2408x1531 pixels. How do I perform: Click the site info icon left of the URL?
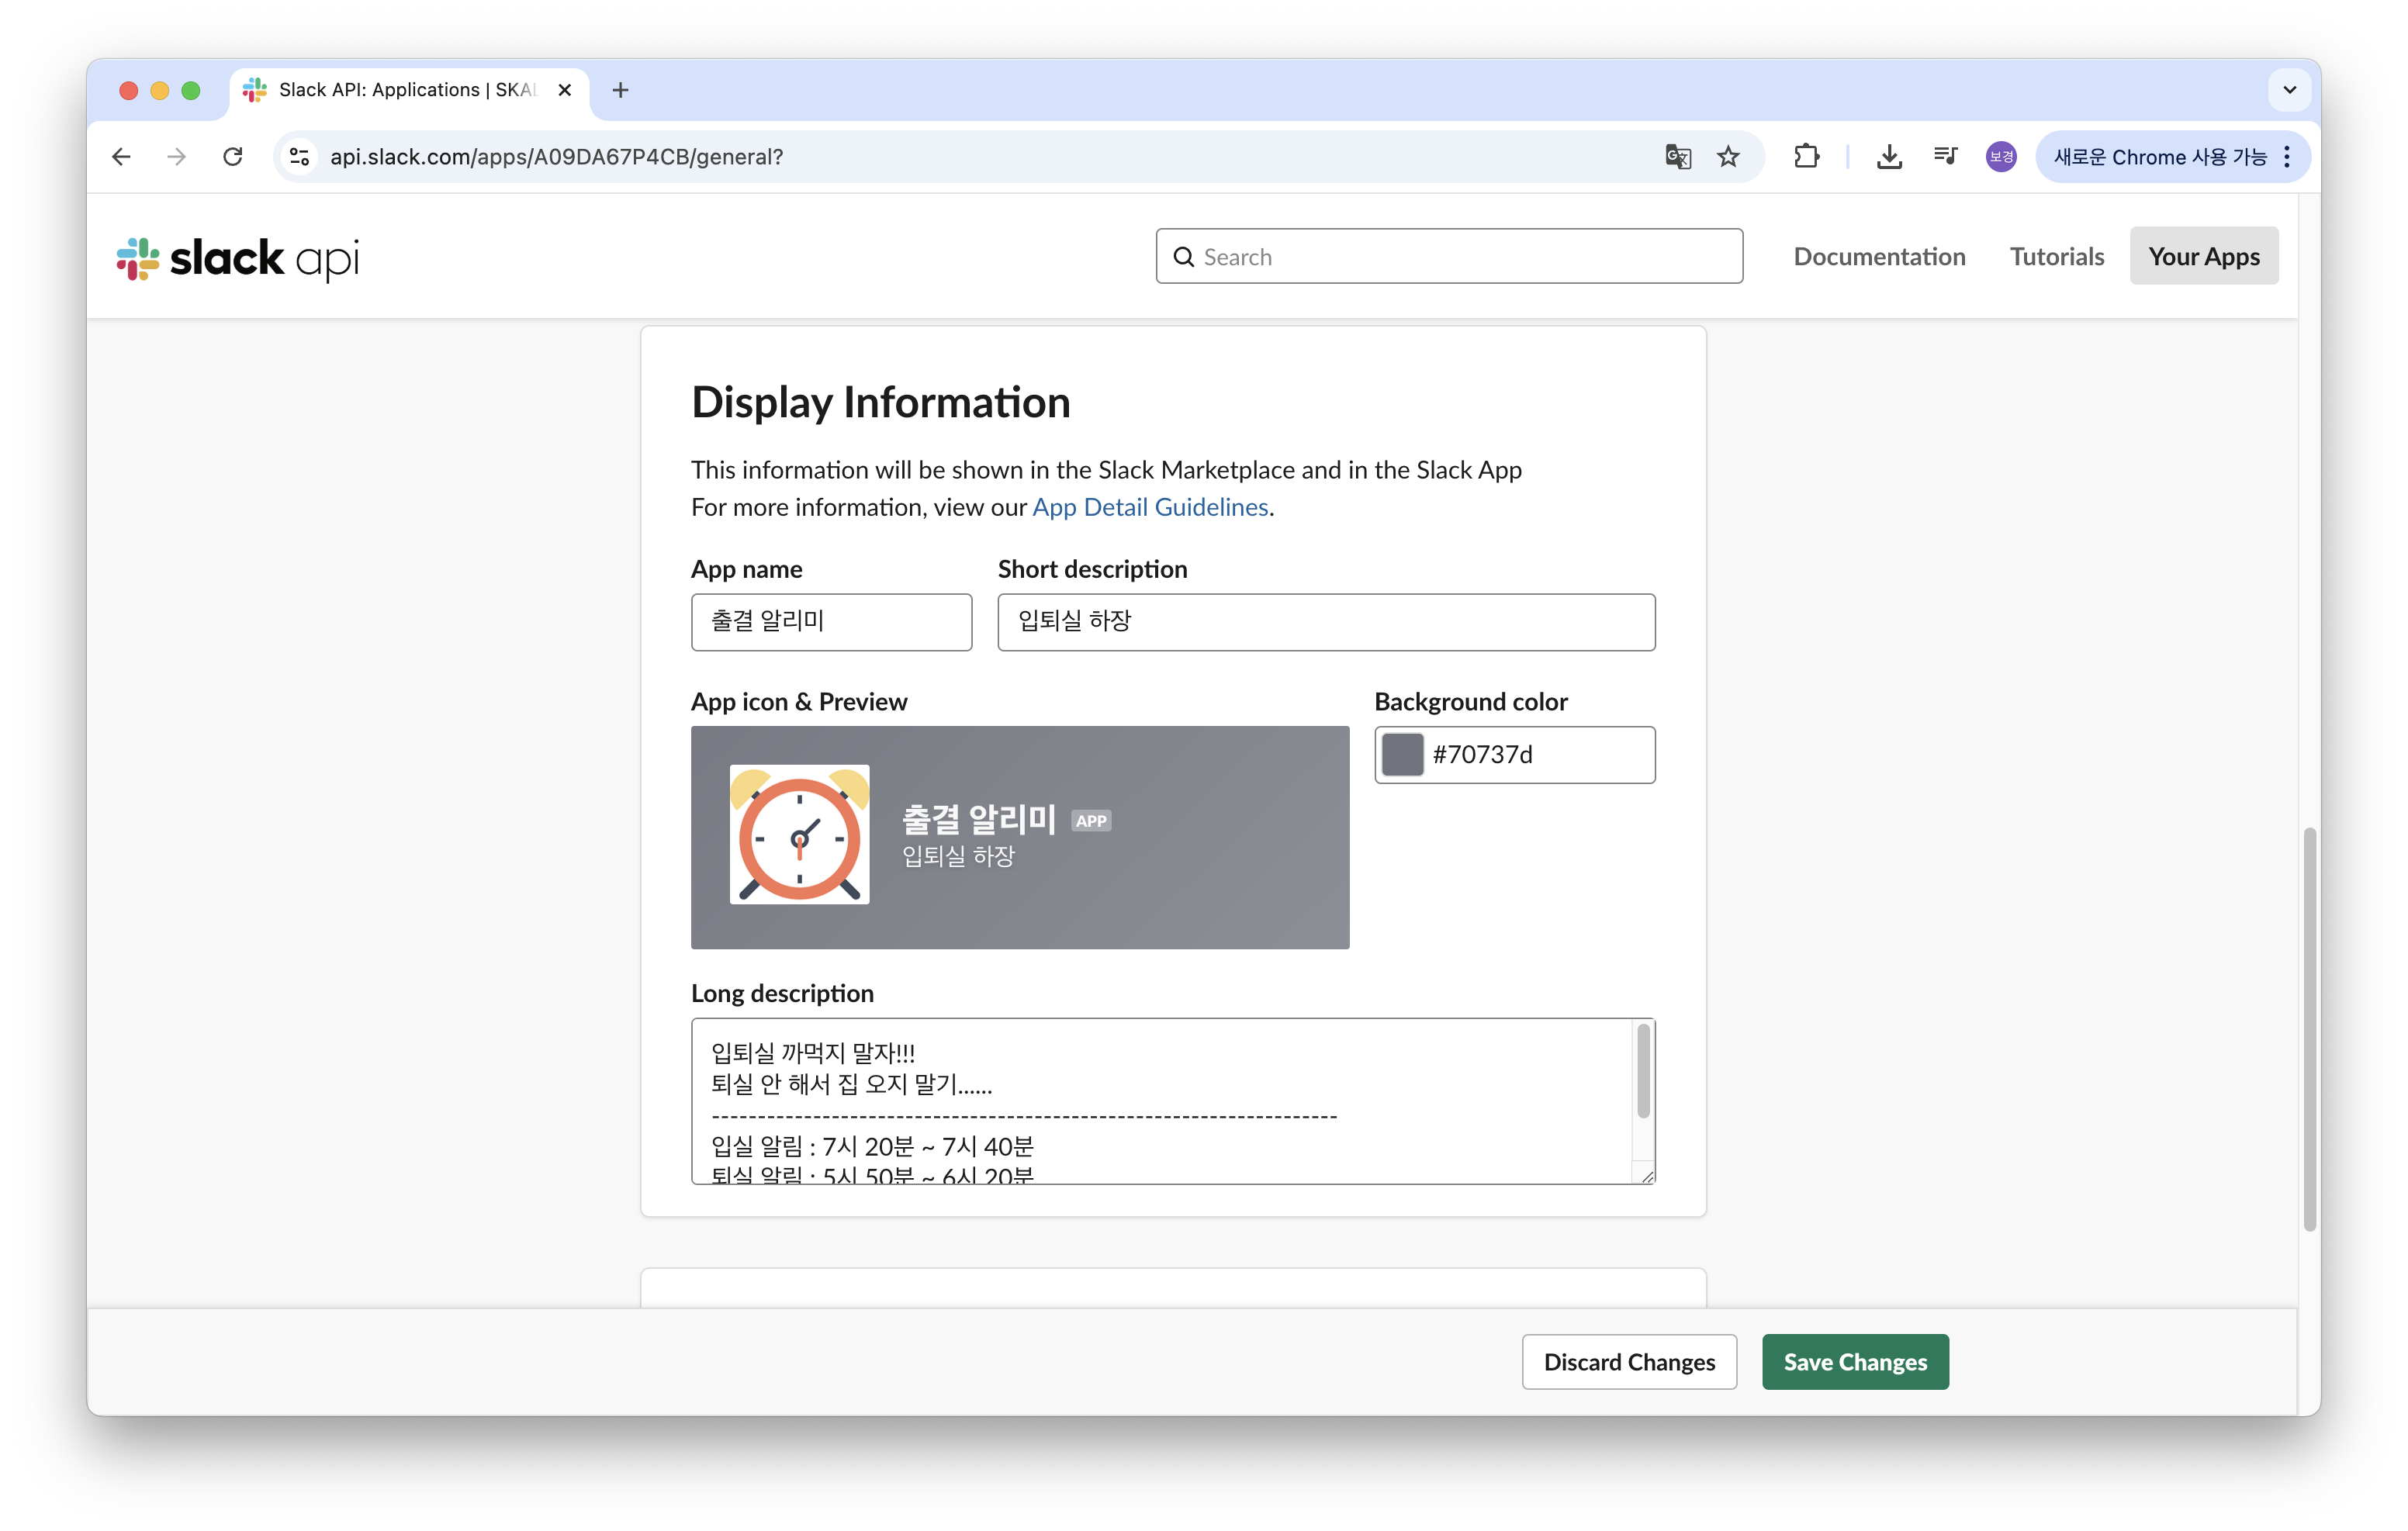click(x=299, y=157)
